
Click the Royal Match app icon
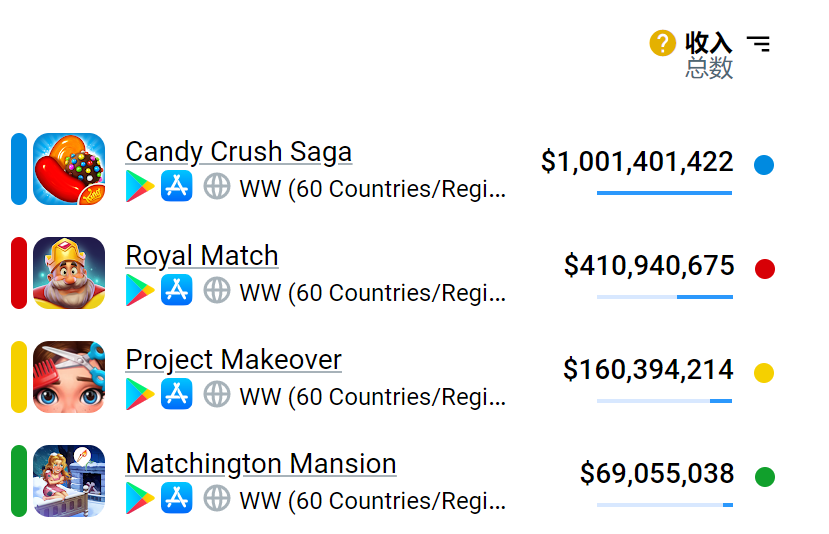tap(69, 273)
